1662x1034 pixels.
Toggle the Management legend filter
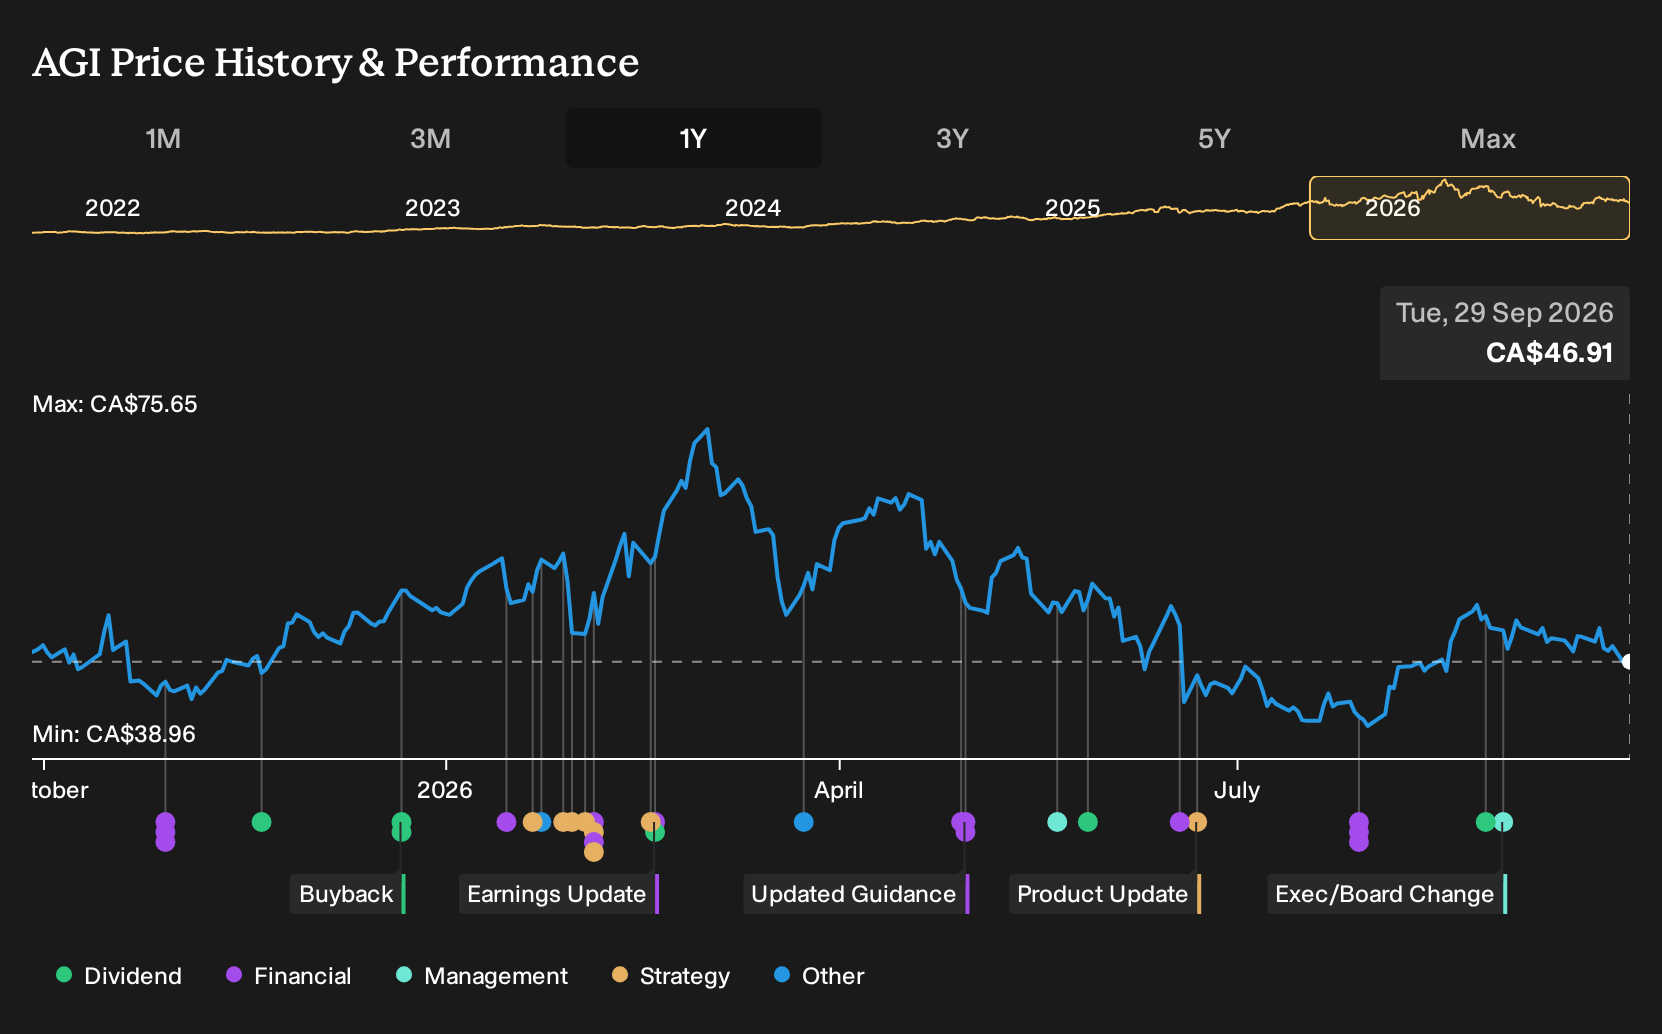pos(482,976)
